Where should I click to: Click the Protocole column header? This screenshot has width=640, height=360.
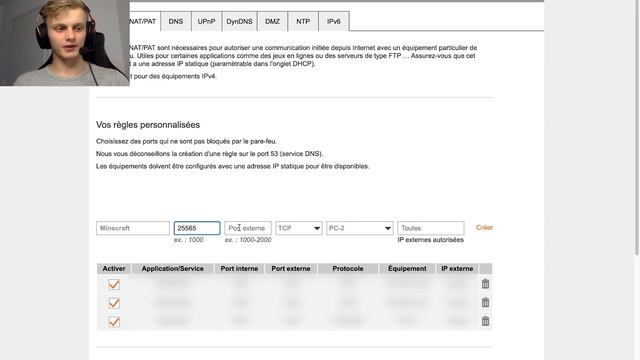click(348, 269)
